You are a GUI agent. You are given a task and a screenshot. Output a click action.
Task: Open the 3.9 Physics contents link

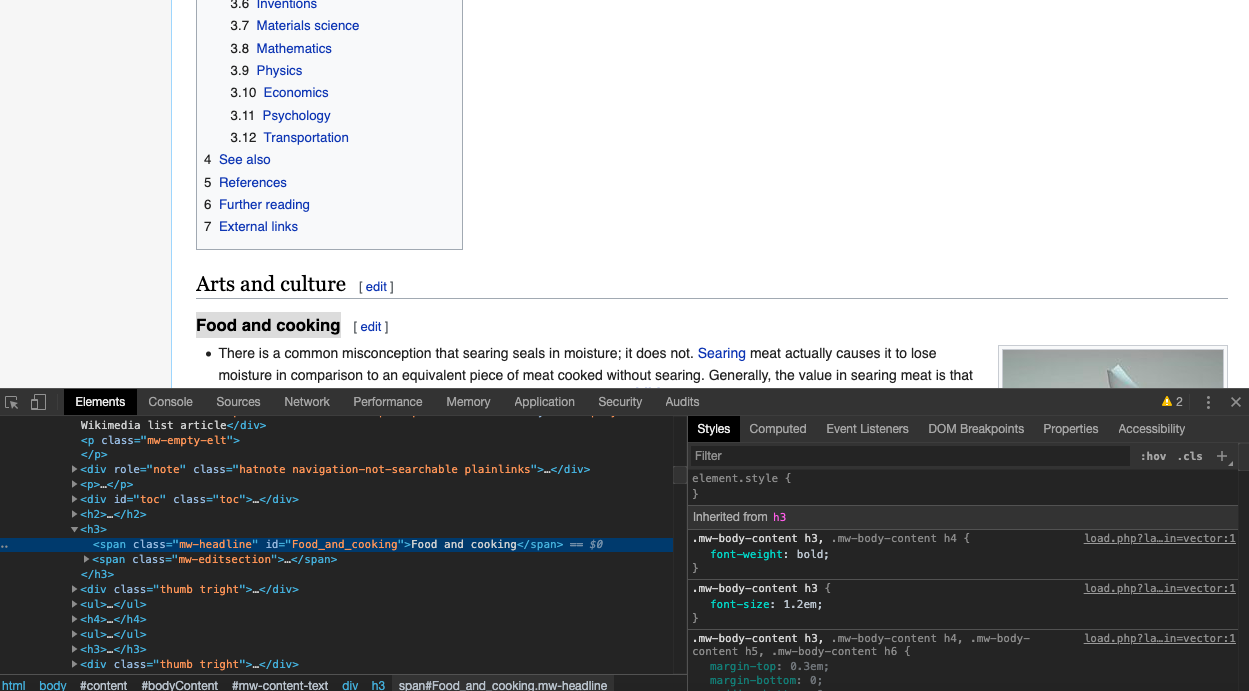[279, 70]
